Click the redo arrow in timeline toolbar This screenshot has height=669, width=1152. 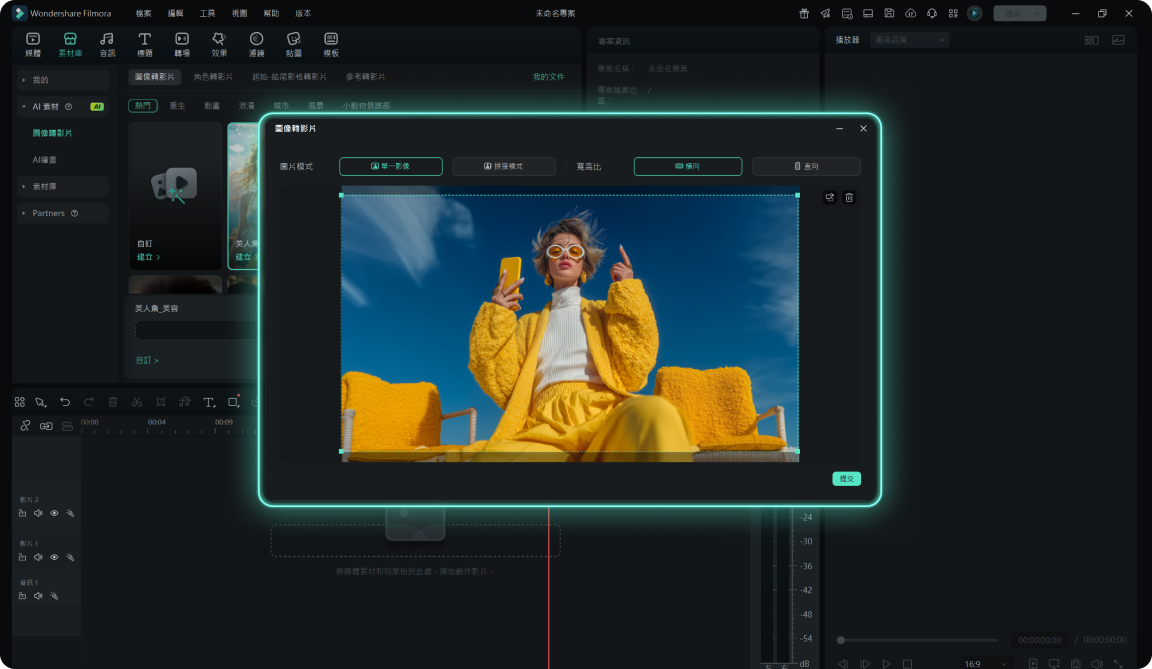coord(89,402)
